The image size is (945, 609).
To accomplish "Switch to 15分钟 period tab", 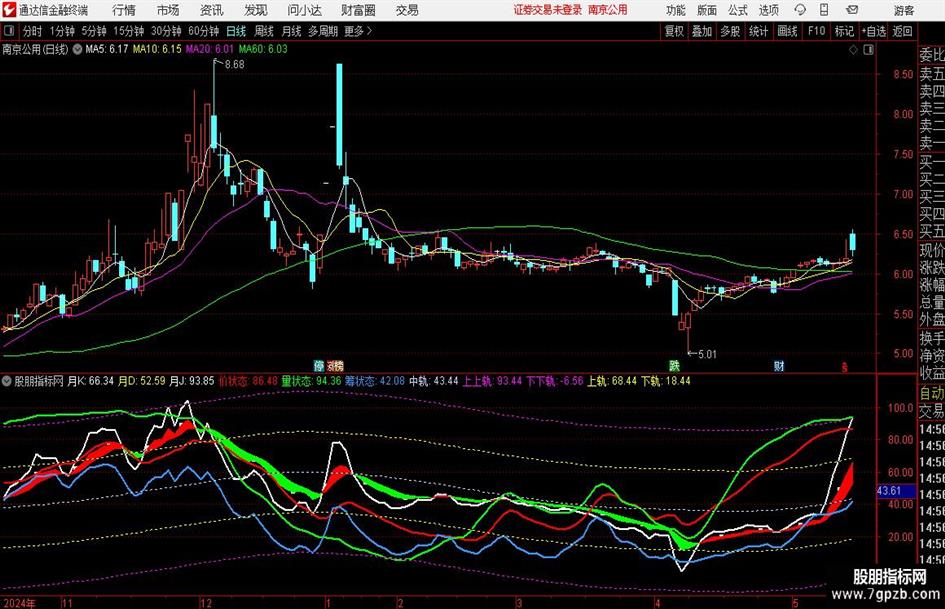I will (x=129, y=31).
